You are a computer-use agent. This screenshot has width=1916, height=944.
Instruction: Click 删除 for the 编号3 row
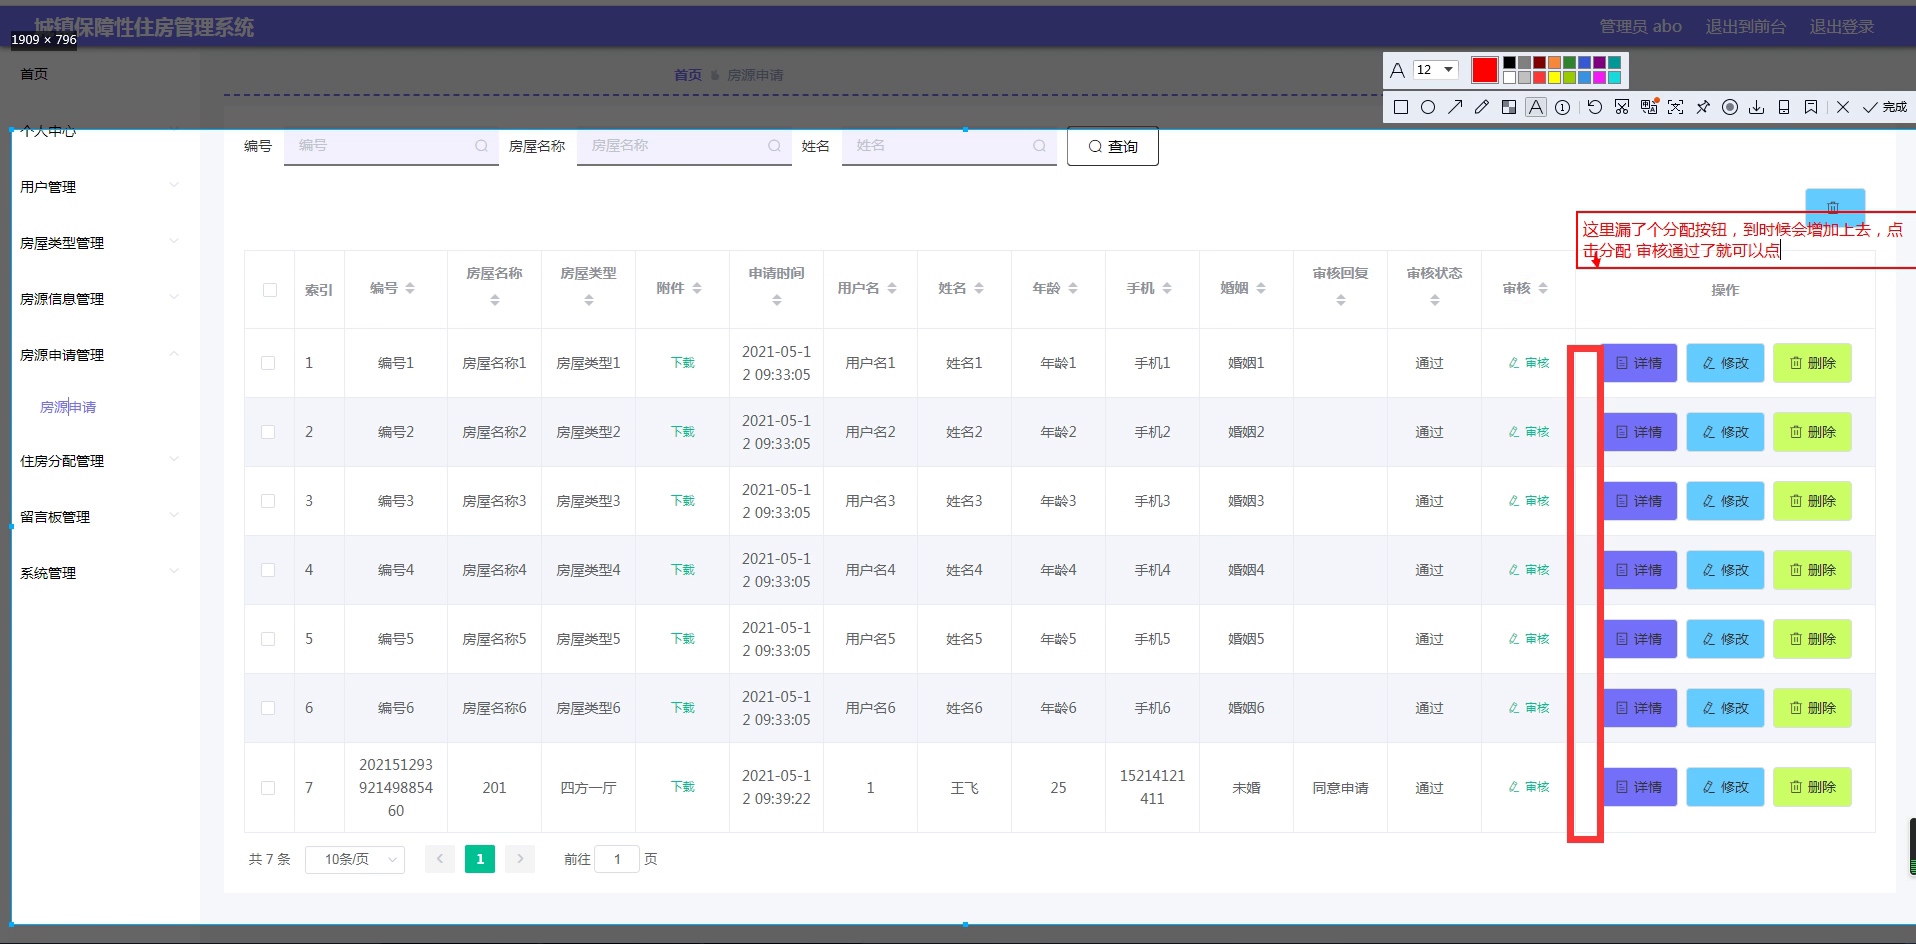tap(1813, 501)
